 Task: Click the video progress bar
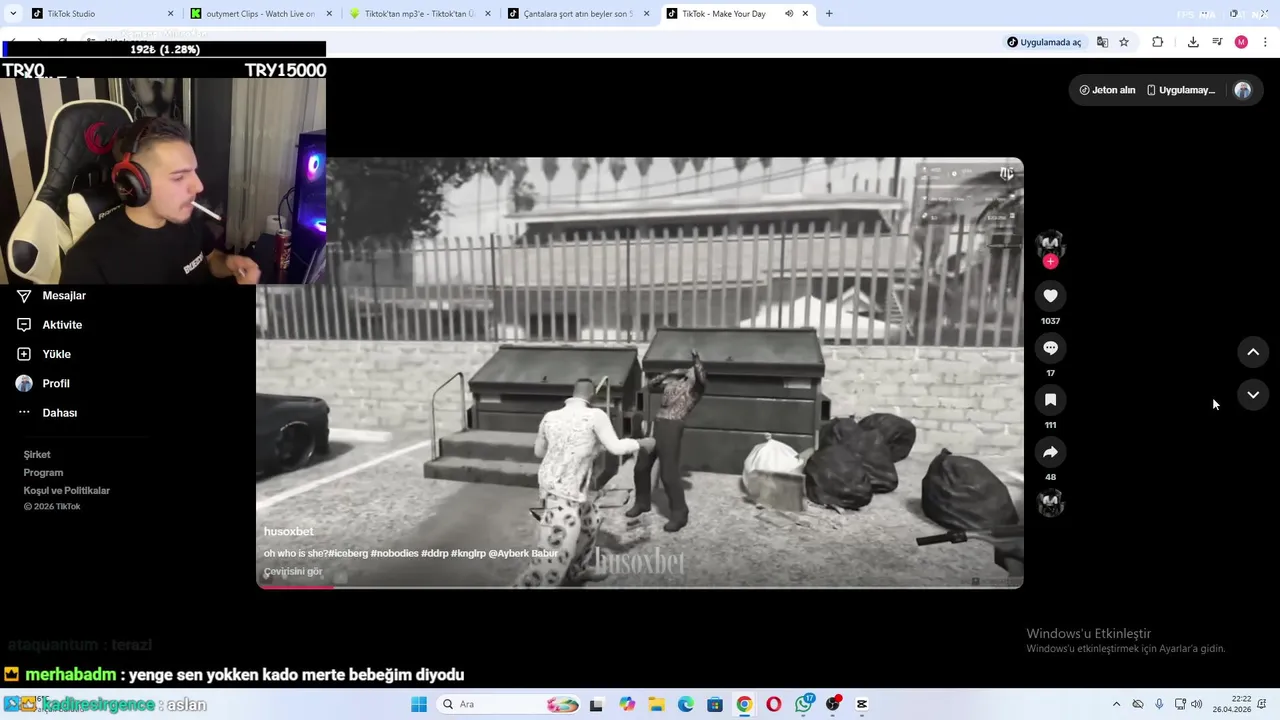(x=640, y=586)
